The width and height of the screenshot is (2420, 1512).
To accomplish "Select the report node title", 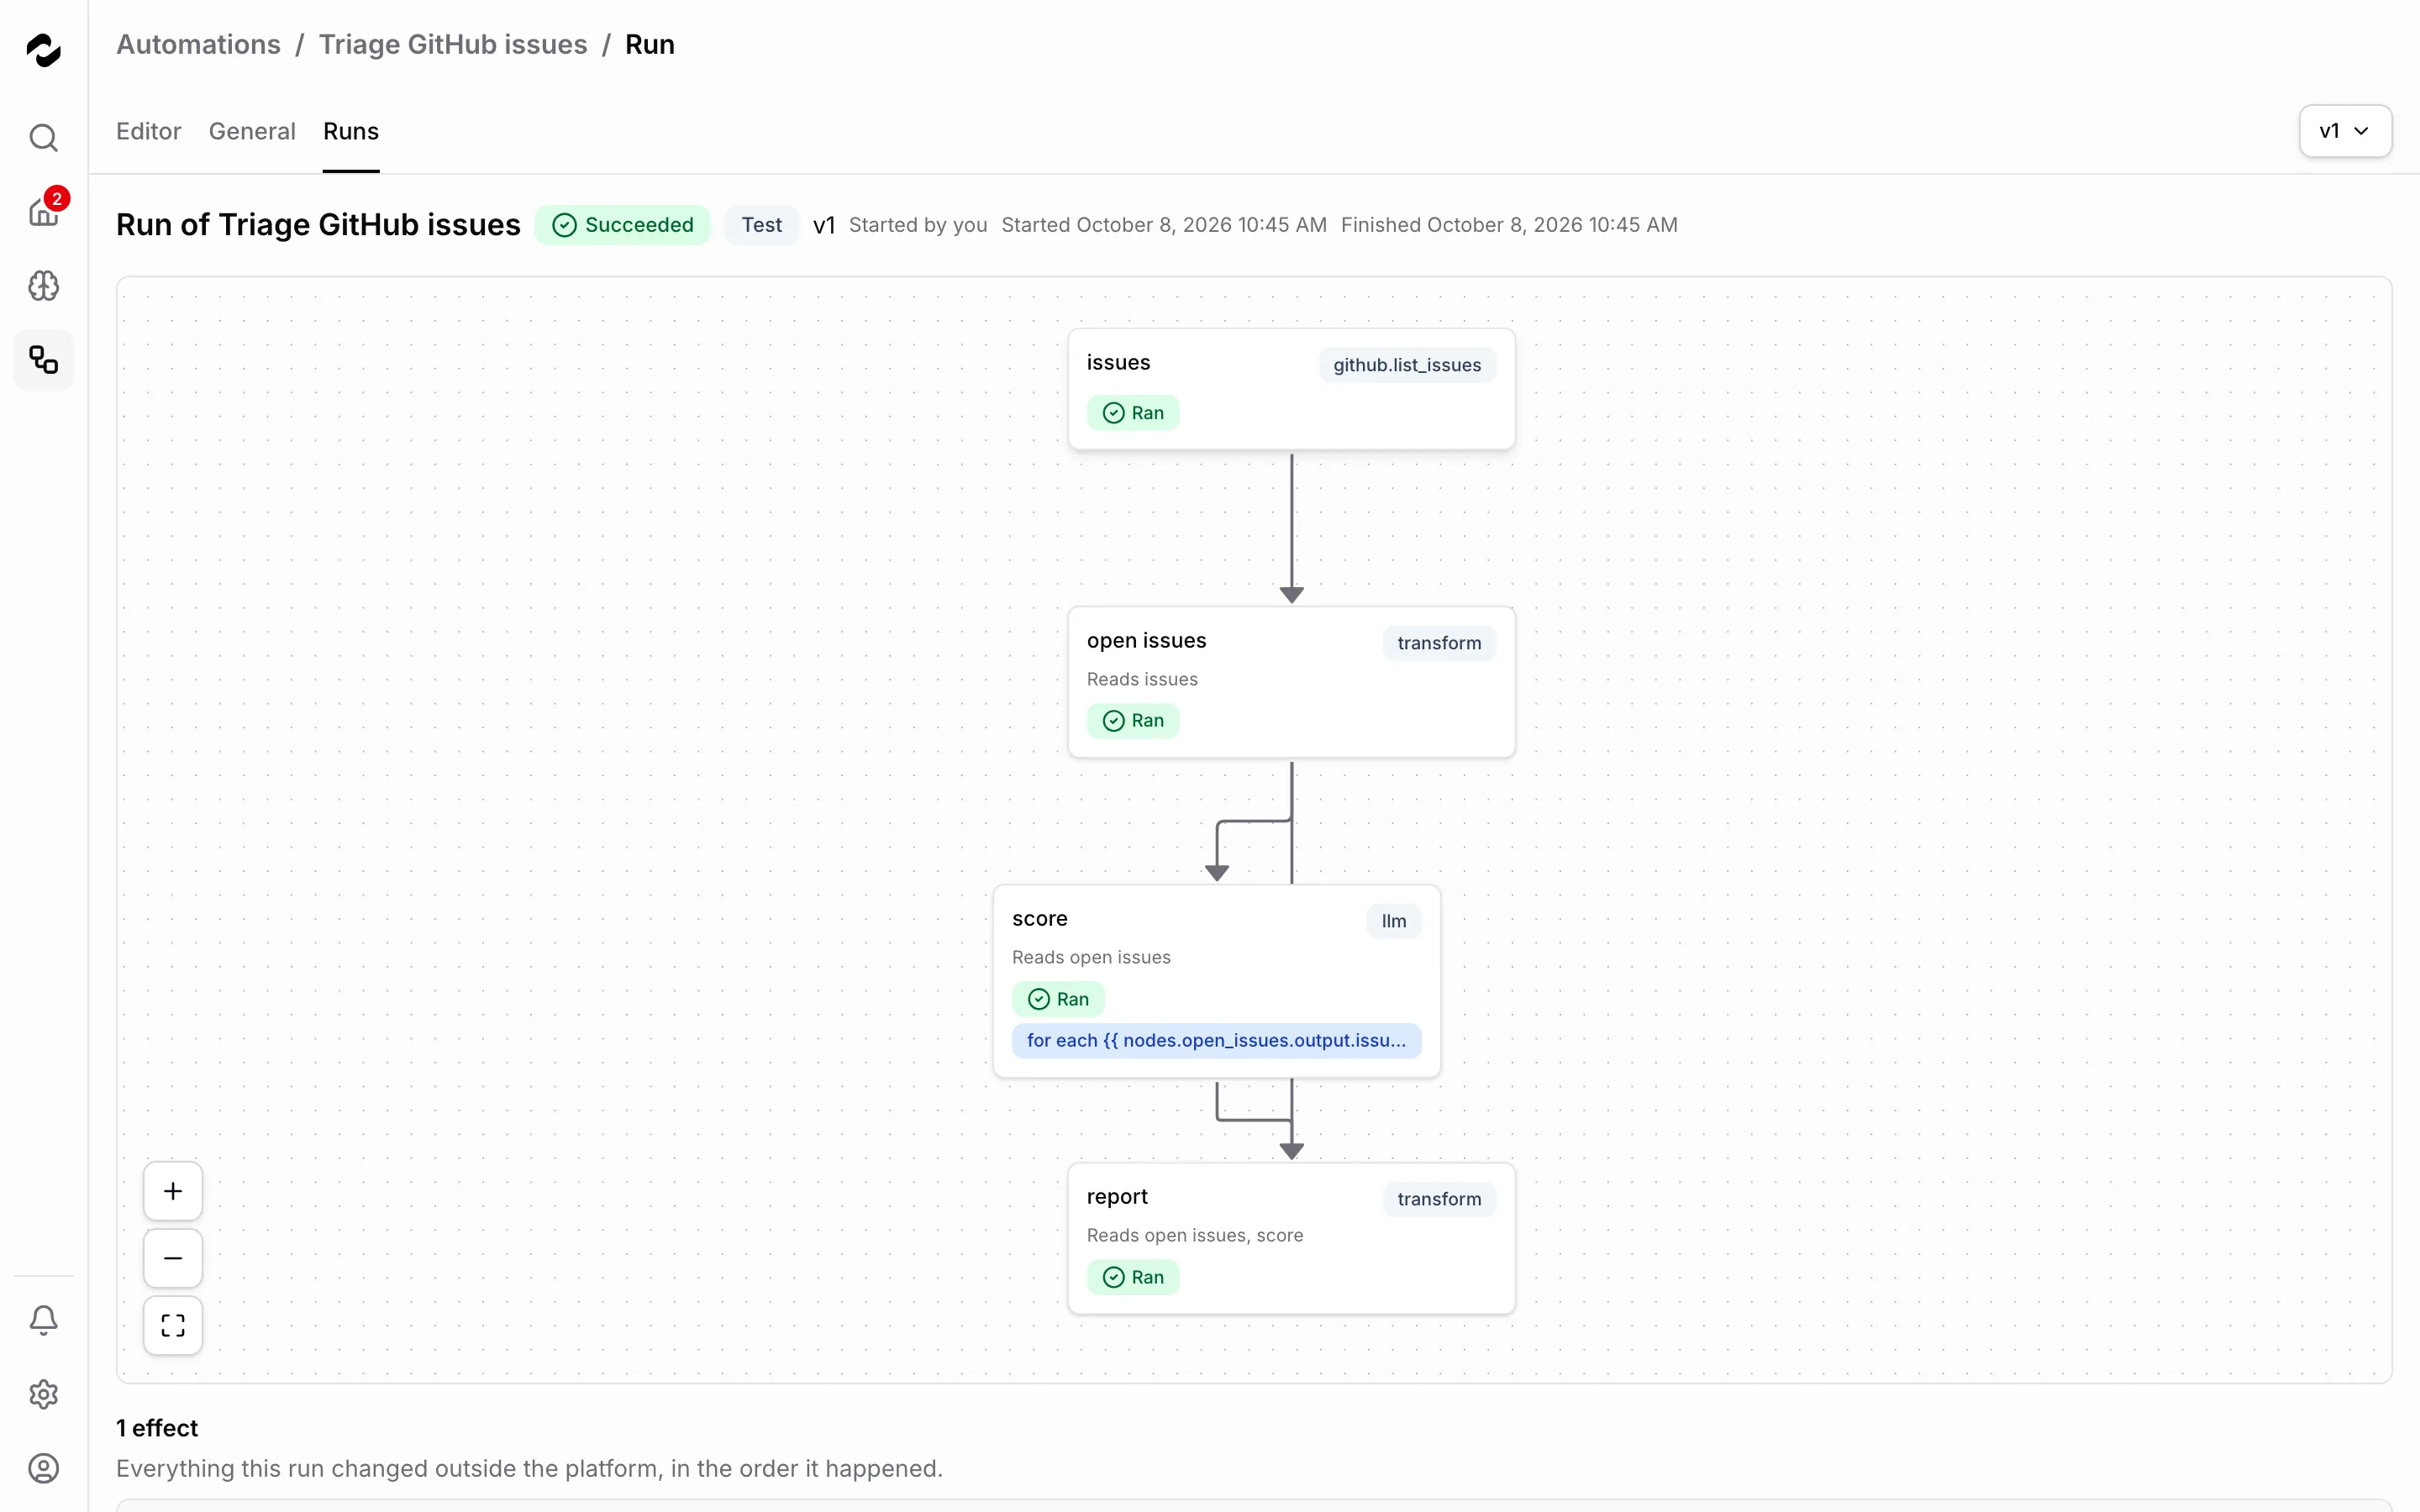I will [x=1117, y=1197].
